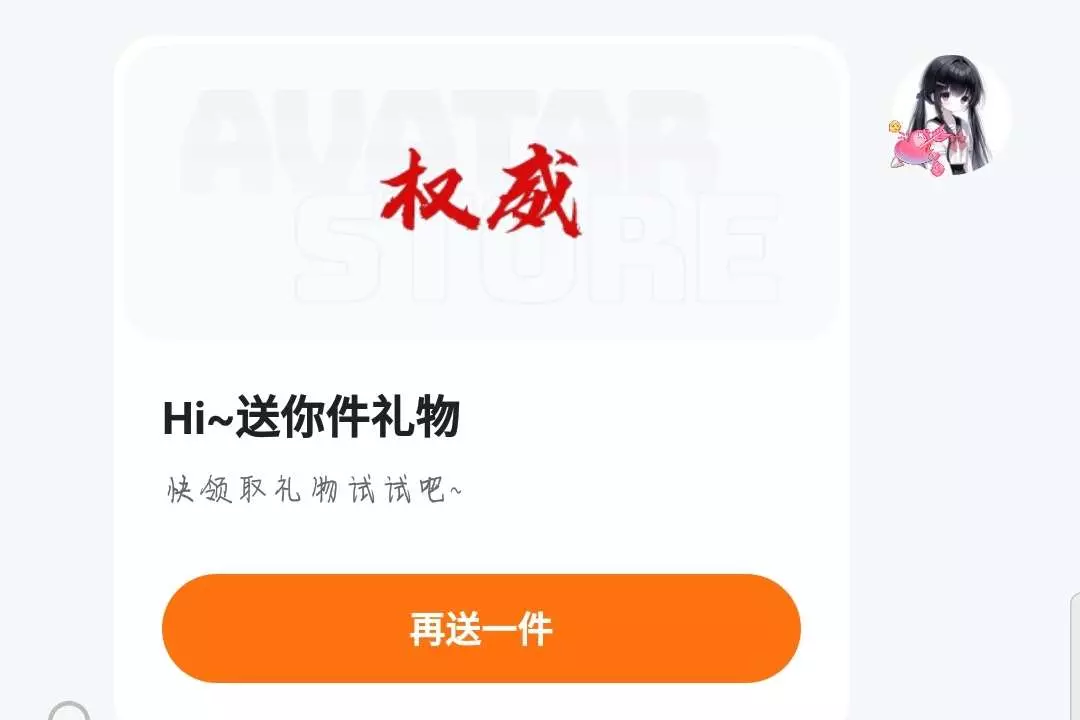Tap the white 再送一件 label text
Screen dimensions: 1080x720
[x=481, y=628]
